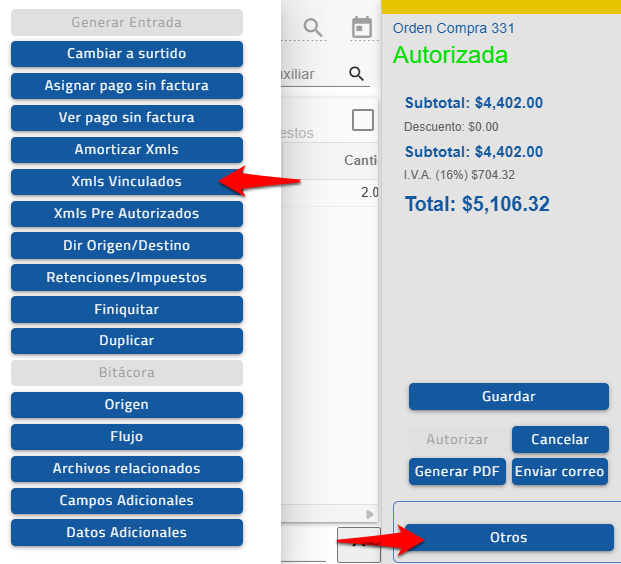Open Retenciones/Impuestos
The image size is (621, 564).
pos(127,278)
